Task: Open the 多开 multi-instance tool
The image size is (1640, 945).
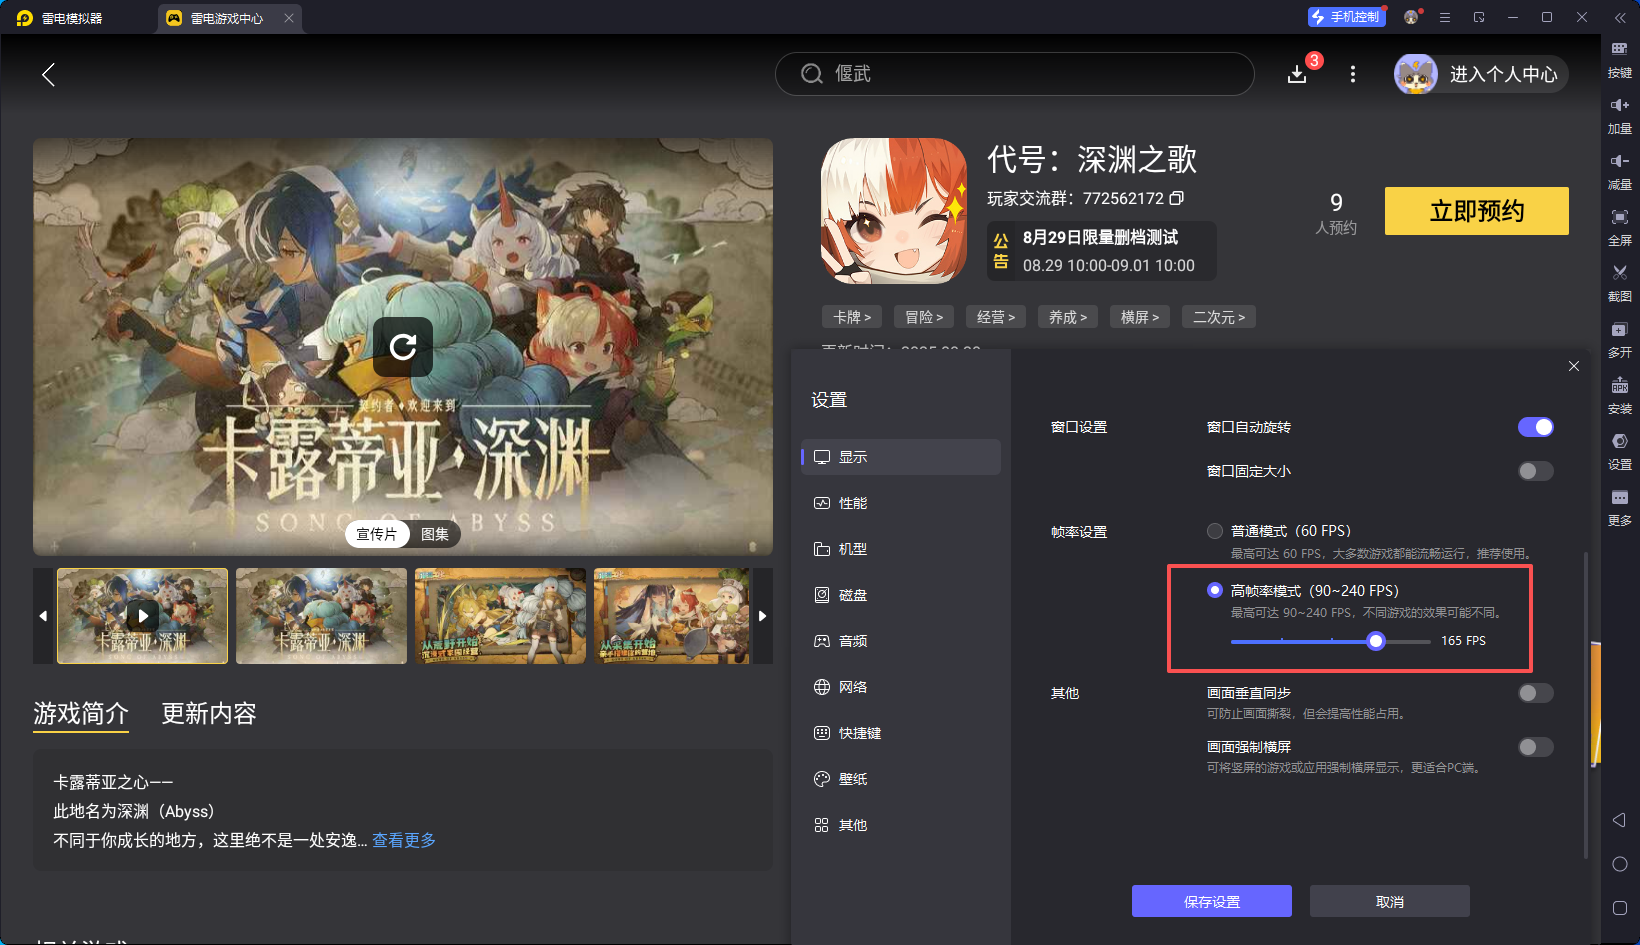Action: [x=1620, y=339]
